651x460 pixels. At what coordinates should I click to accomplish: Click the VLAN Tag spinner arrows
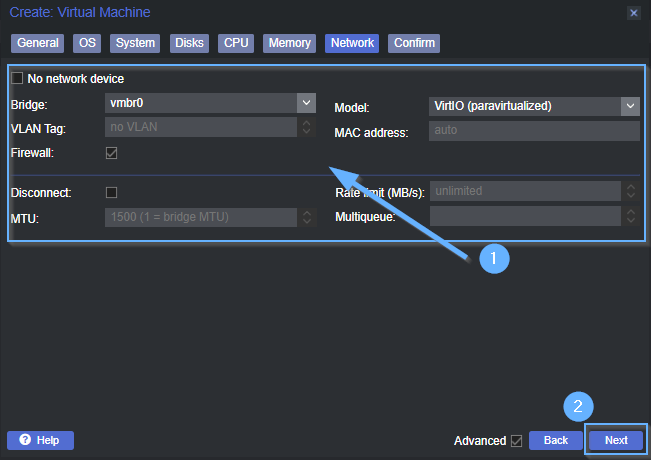click(306, 128)
